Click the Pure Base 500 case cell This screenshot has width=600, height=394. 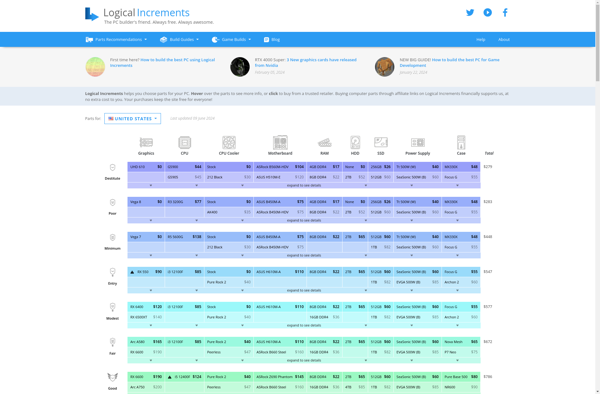461,377
